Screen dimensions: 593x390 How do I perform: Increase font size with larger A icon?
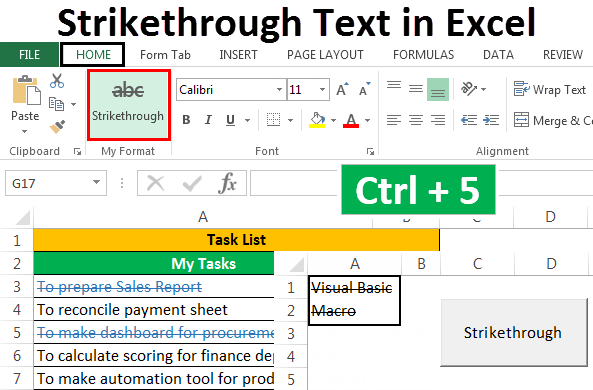342,89
